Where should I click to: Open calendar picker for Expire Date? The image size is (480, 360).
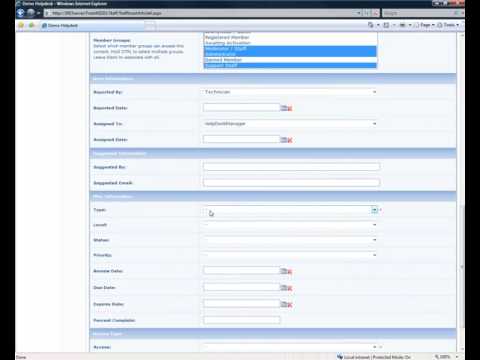pyautogui.click(x=284, y=304)
